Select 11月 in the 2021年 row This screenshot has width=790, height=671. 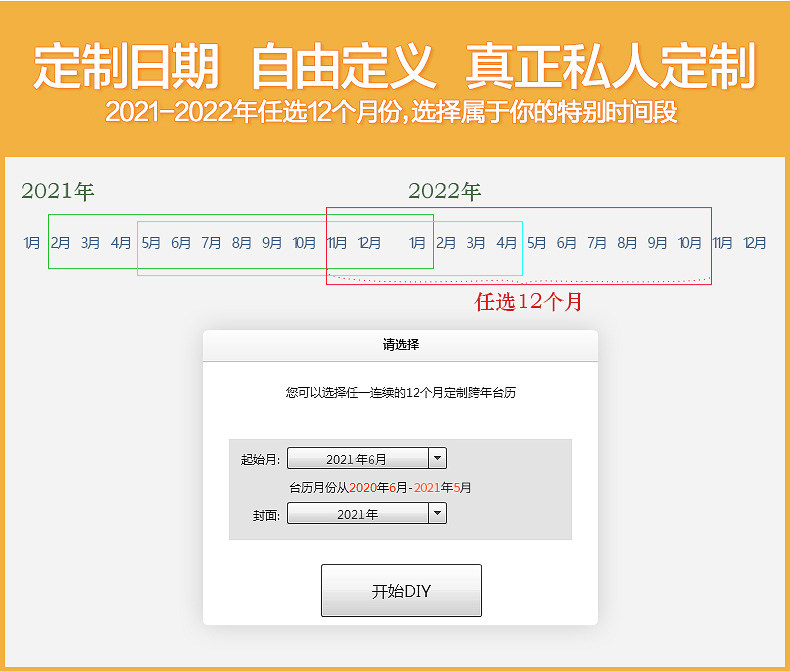pos(337,243)
